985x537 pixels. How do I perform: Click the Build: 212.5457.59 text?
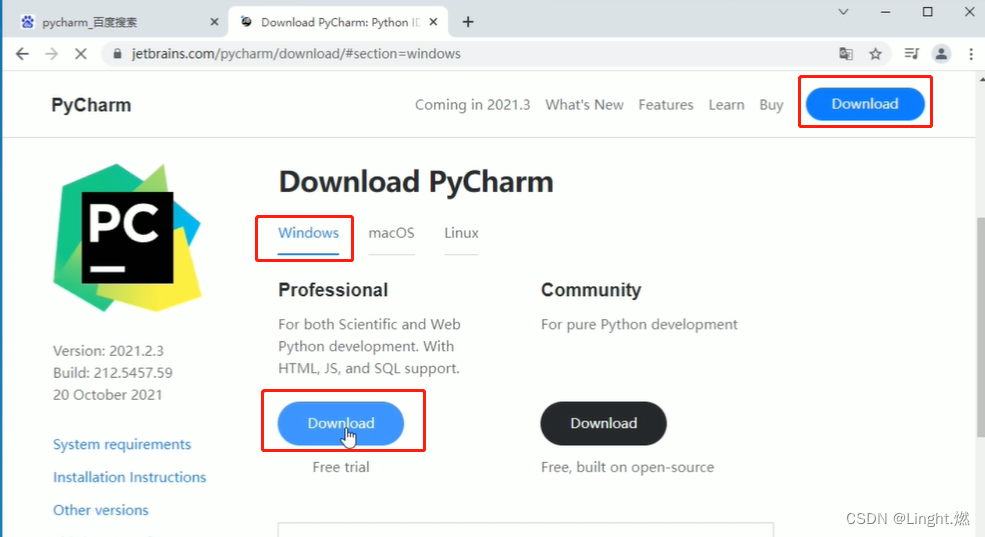(112, 372)
